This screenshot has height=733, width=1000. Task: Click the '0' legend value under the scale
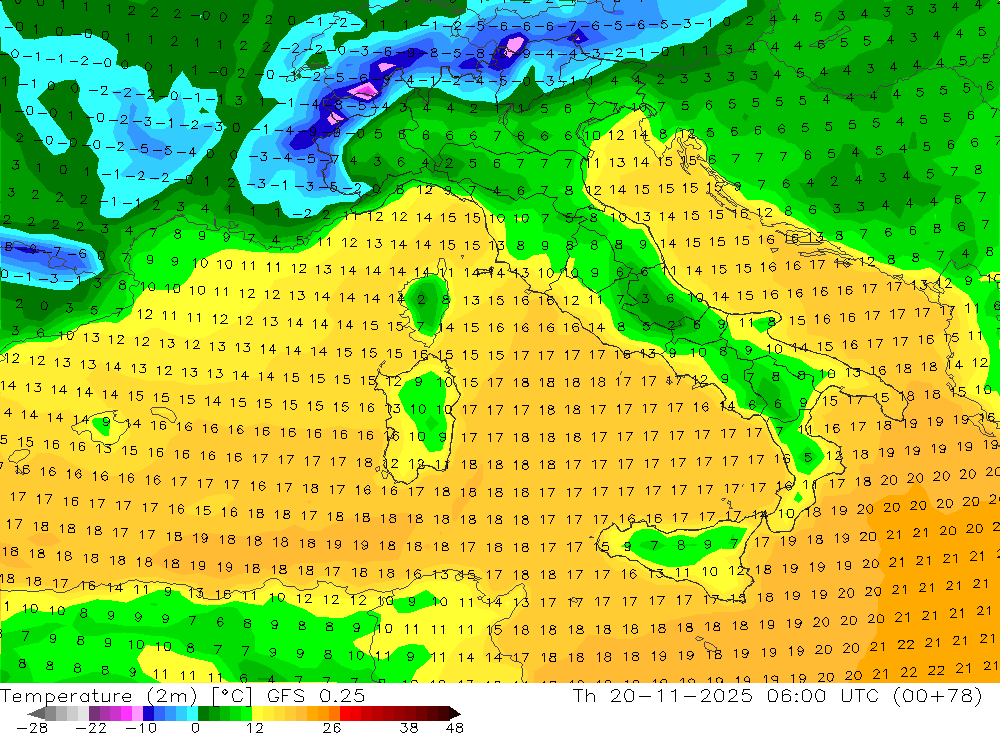coord(196,727)
